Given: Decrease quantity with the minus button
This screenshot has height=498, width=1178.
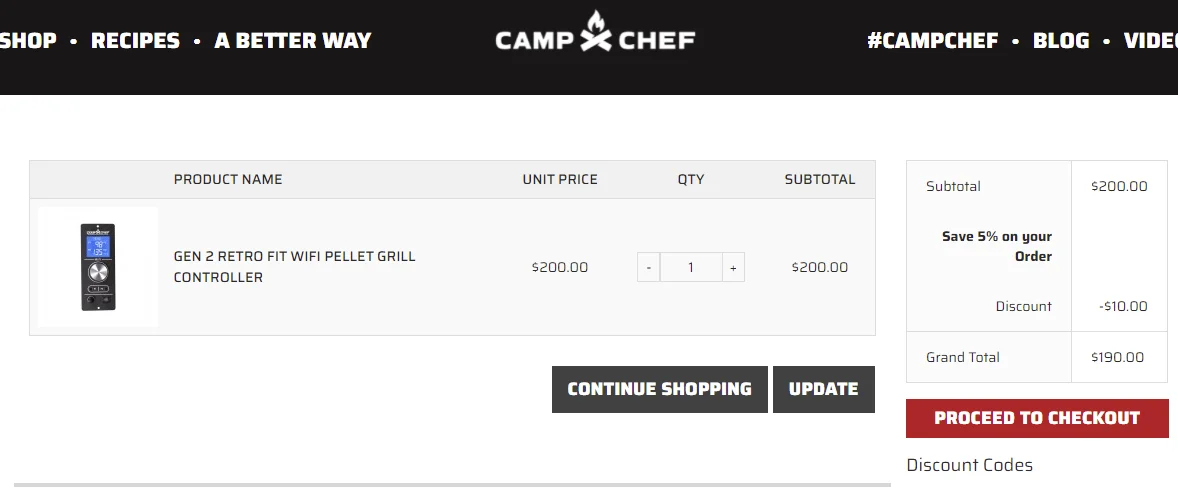Looking at the screenshot, I should (x=648, y=267).
